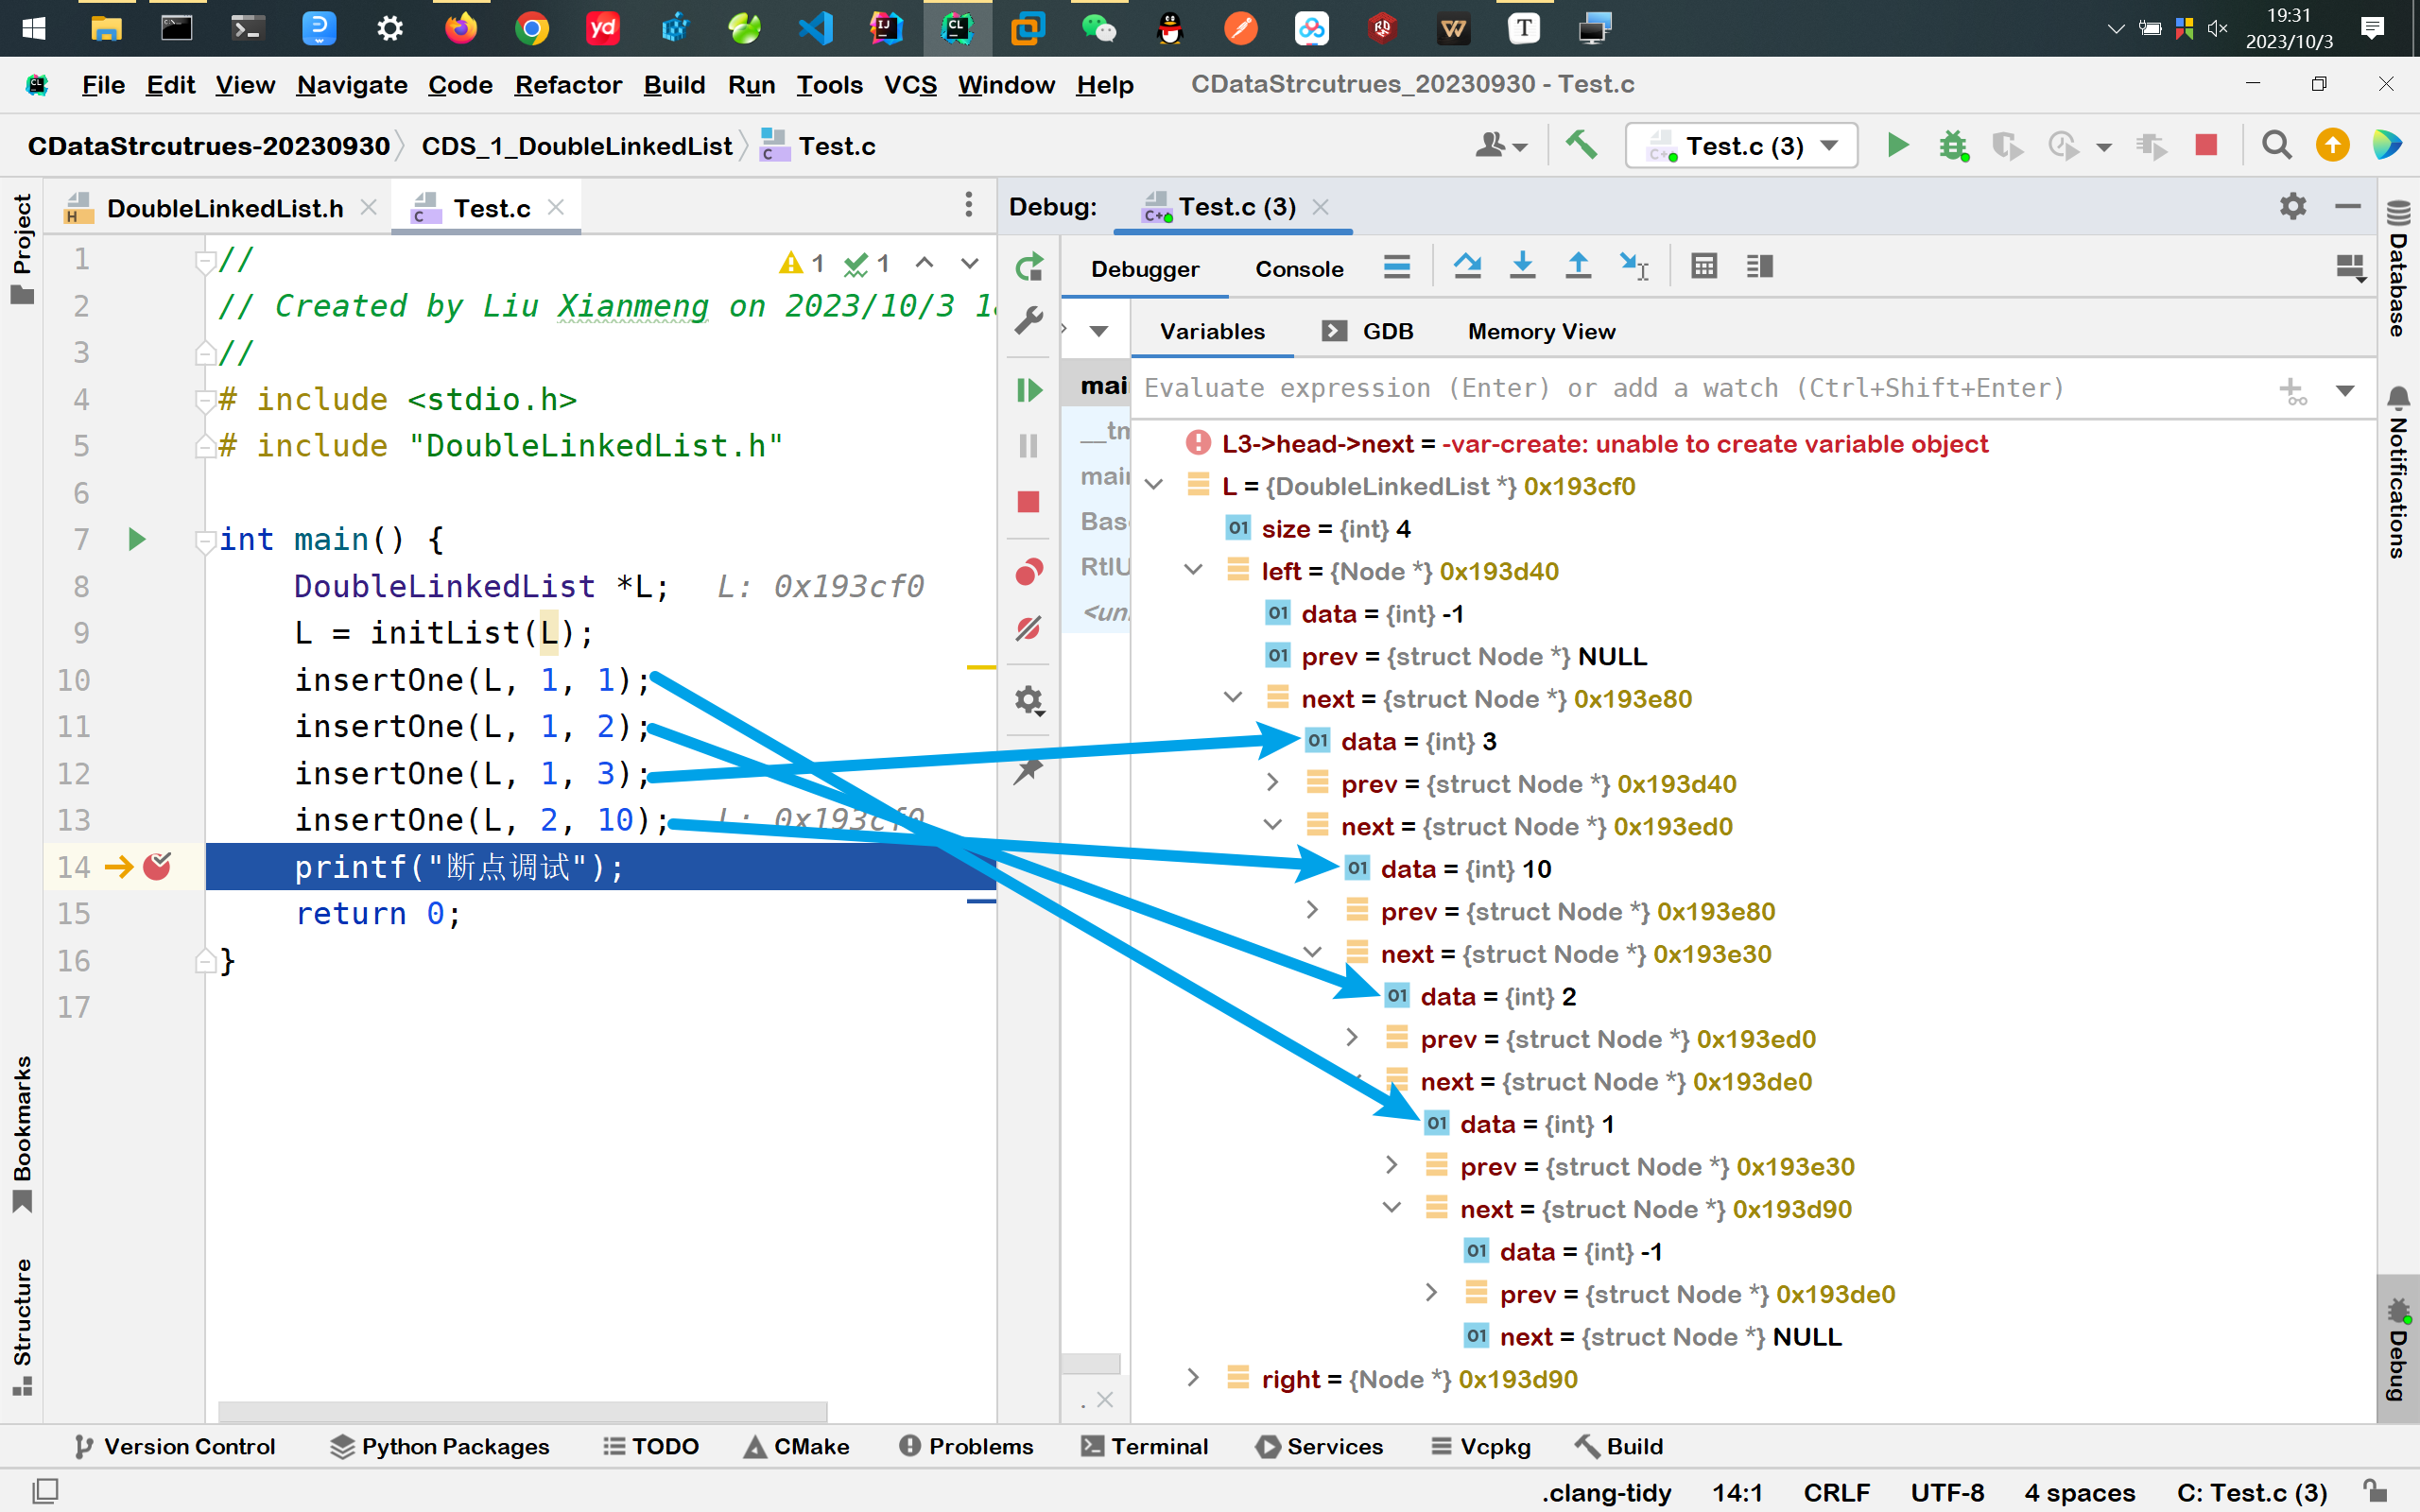Collapse the left Node 0x193d40 entry
2420x1512 pixels.
tap(1193, 571)
